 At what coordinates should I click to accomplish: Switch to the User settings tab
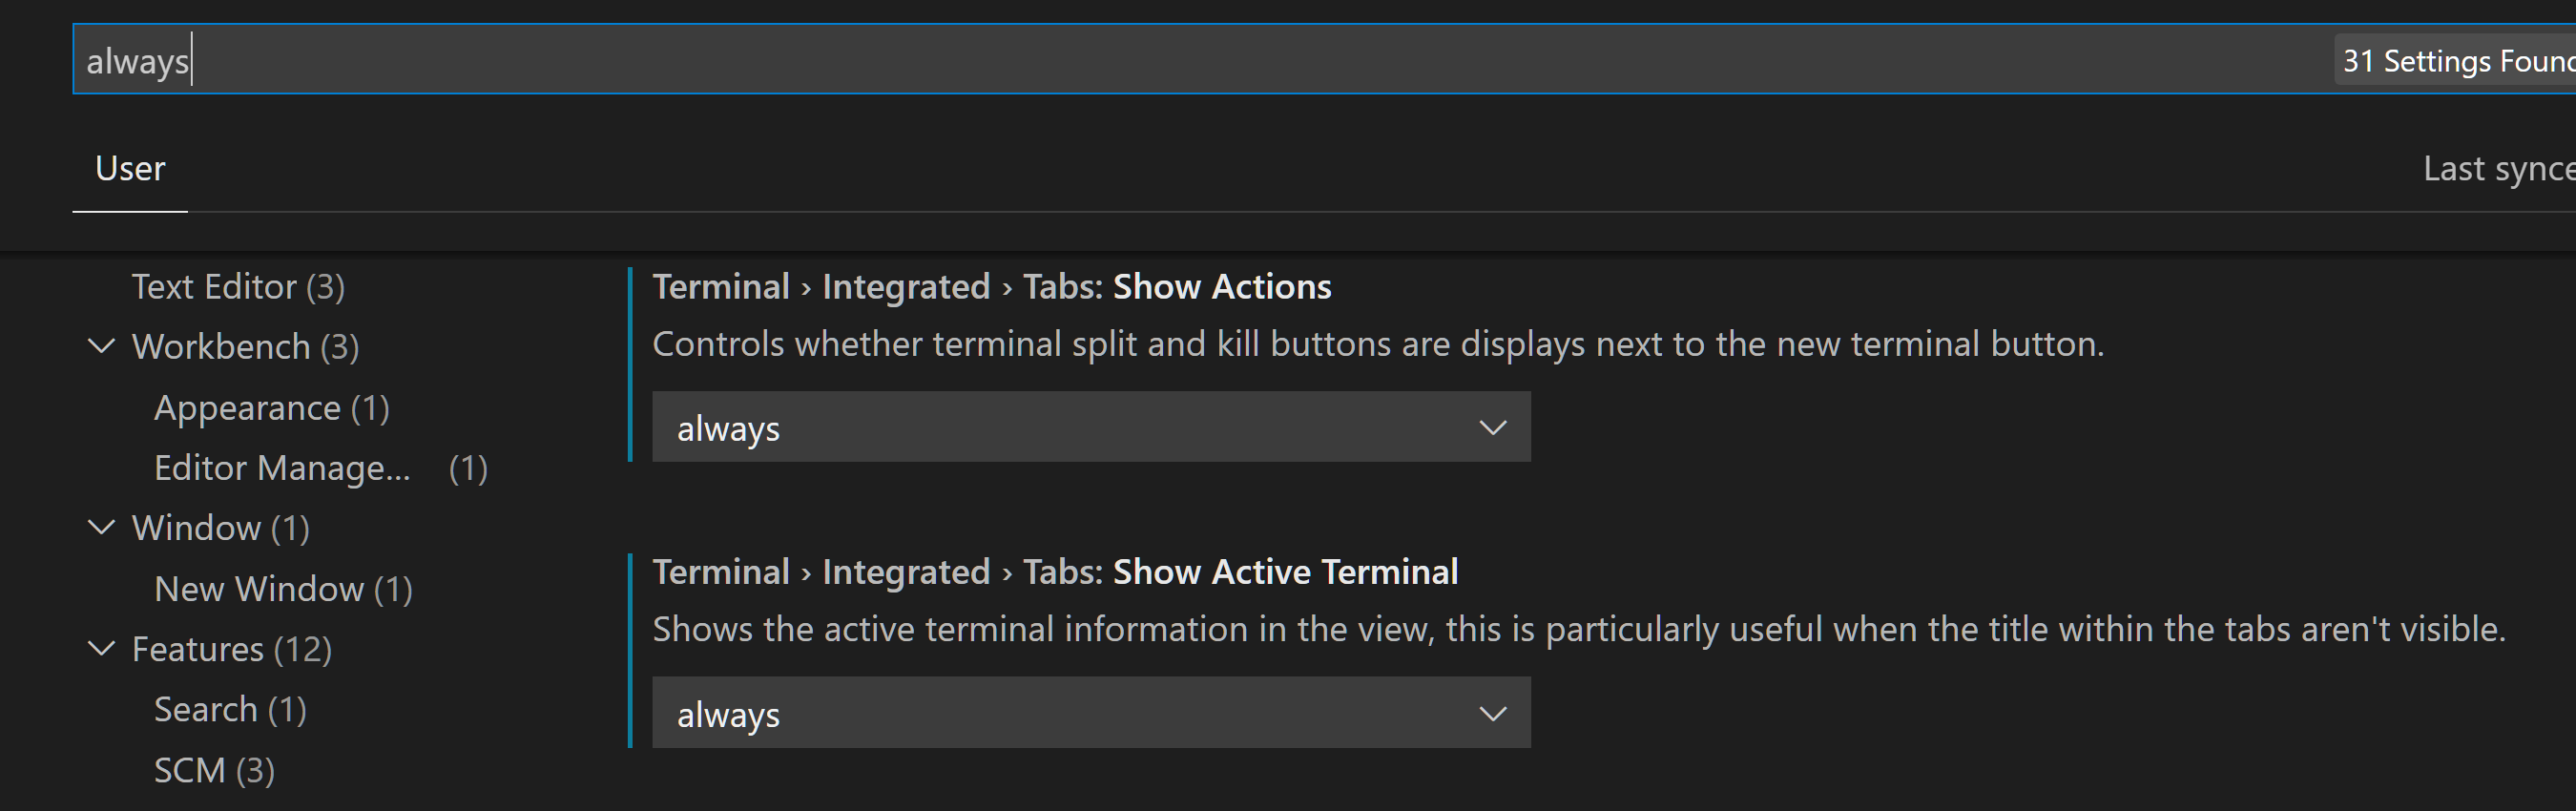click(129, 168)
